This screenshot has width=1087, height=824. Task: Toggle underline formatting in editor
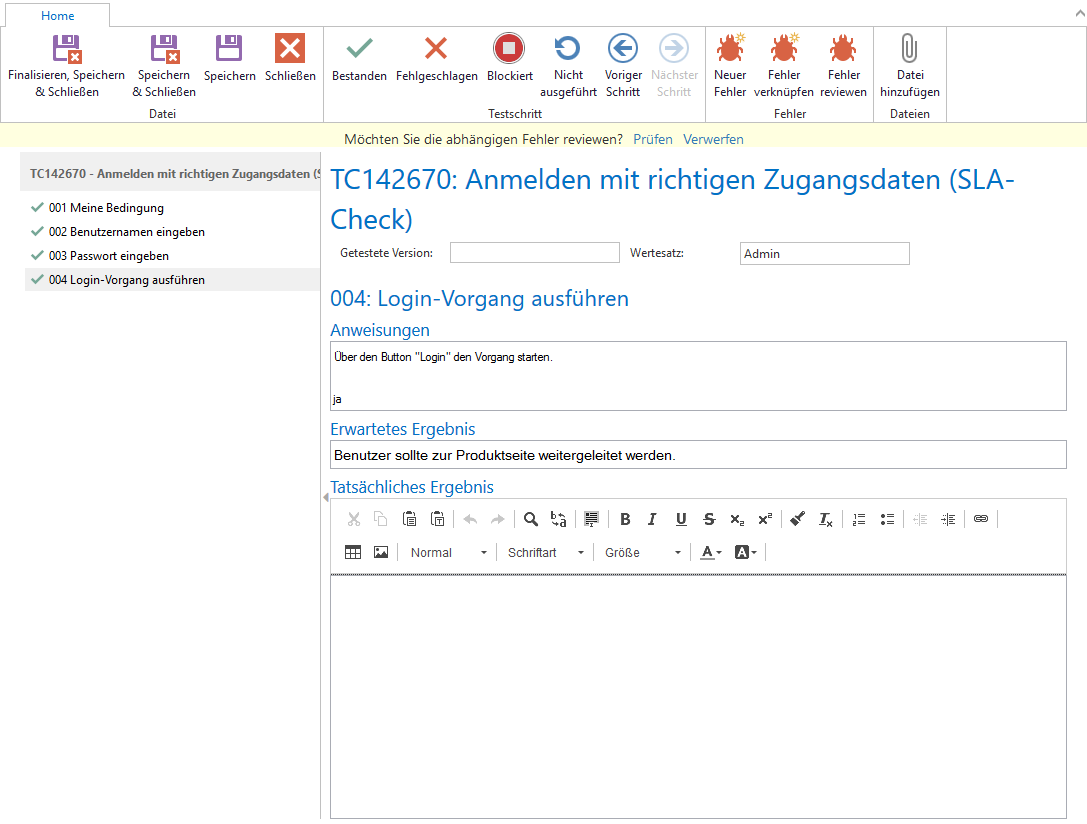(x=681, y=519)
